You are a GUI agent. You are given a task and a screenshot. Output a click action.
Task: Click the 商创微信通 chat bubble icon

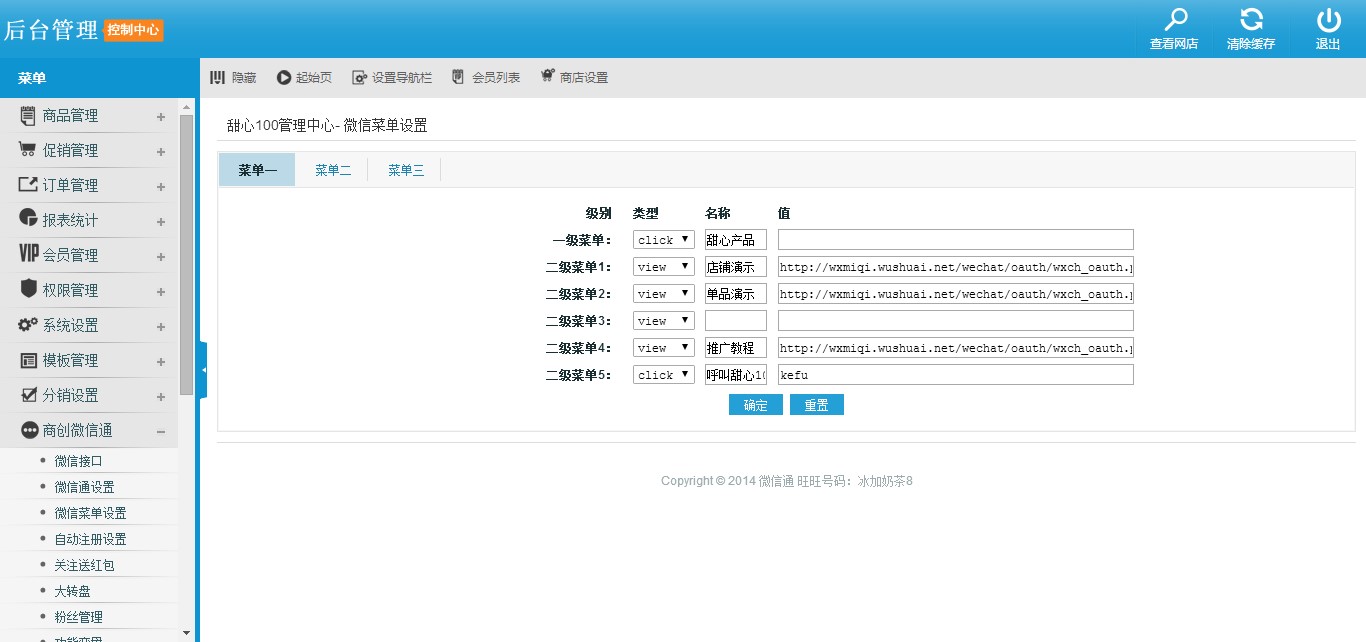tap(29, 430)
